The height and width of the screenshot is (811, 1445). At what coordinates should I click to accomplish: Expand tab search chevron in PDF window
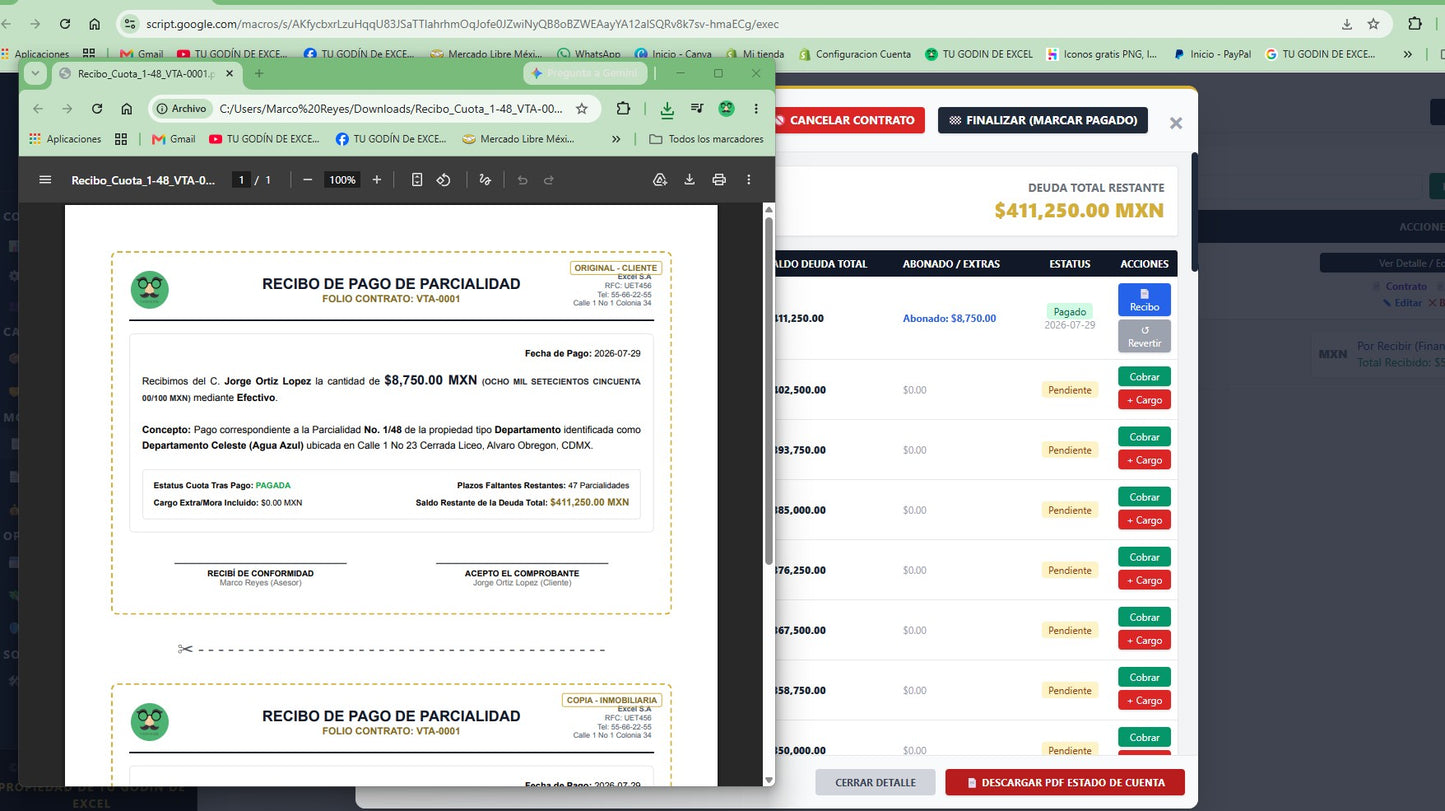click(x=35, y=73)
